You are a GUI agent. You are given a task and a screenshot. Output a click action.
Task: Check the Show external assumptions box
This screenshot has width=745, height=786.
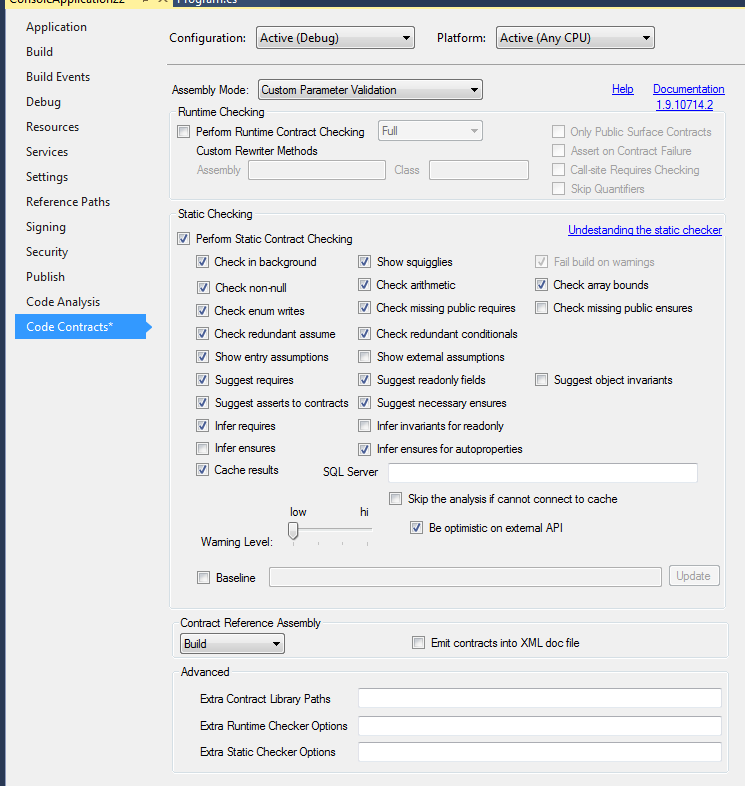click(365, 357)
